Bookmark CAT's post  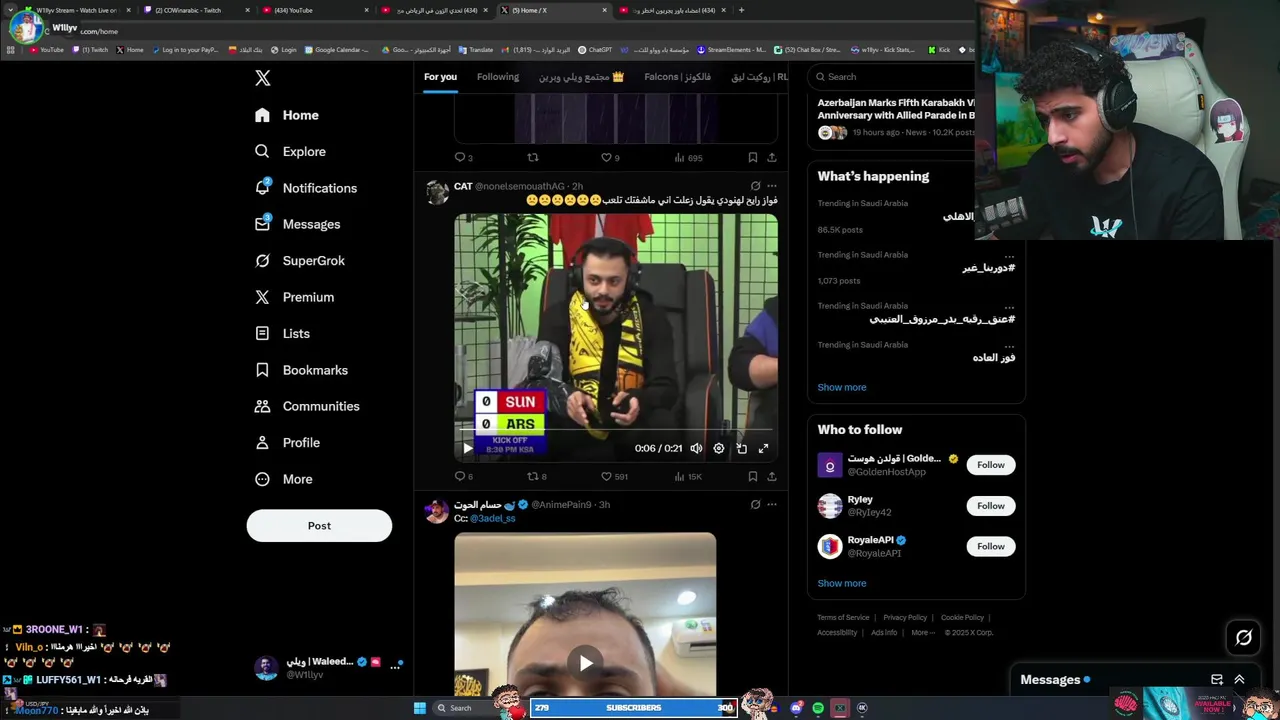753,477
